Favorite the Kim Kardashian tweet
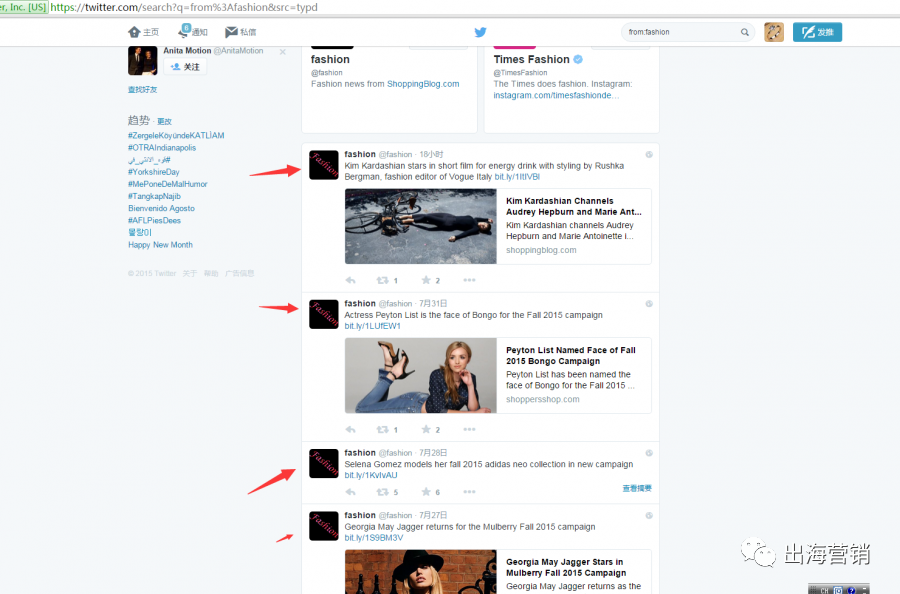The width and height of the screenshot is (900, 594). 426,280
